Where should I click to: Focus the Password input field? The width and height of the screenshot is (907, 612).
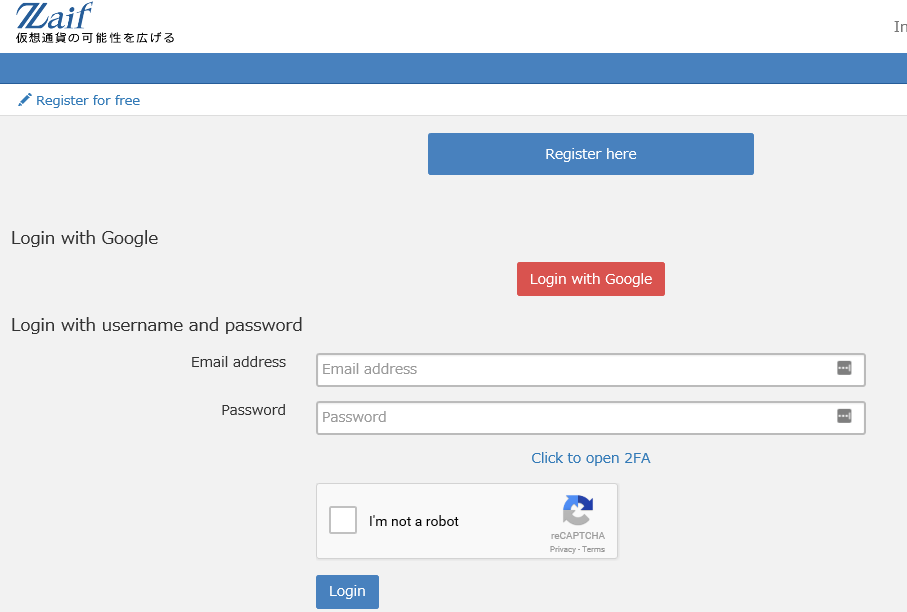[x=591, y=418]
